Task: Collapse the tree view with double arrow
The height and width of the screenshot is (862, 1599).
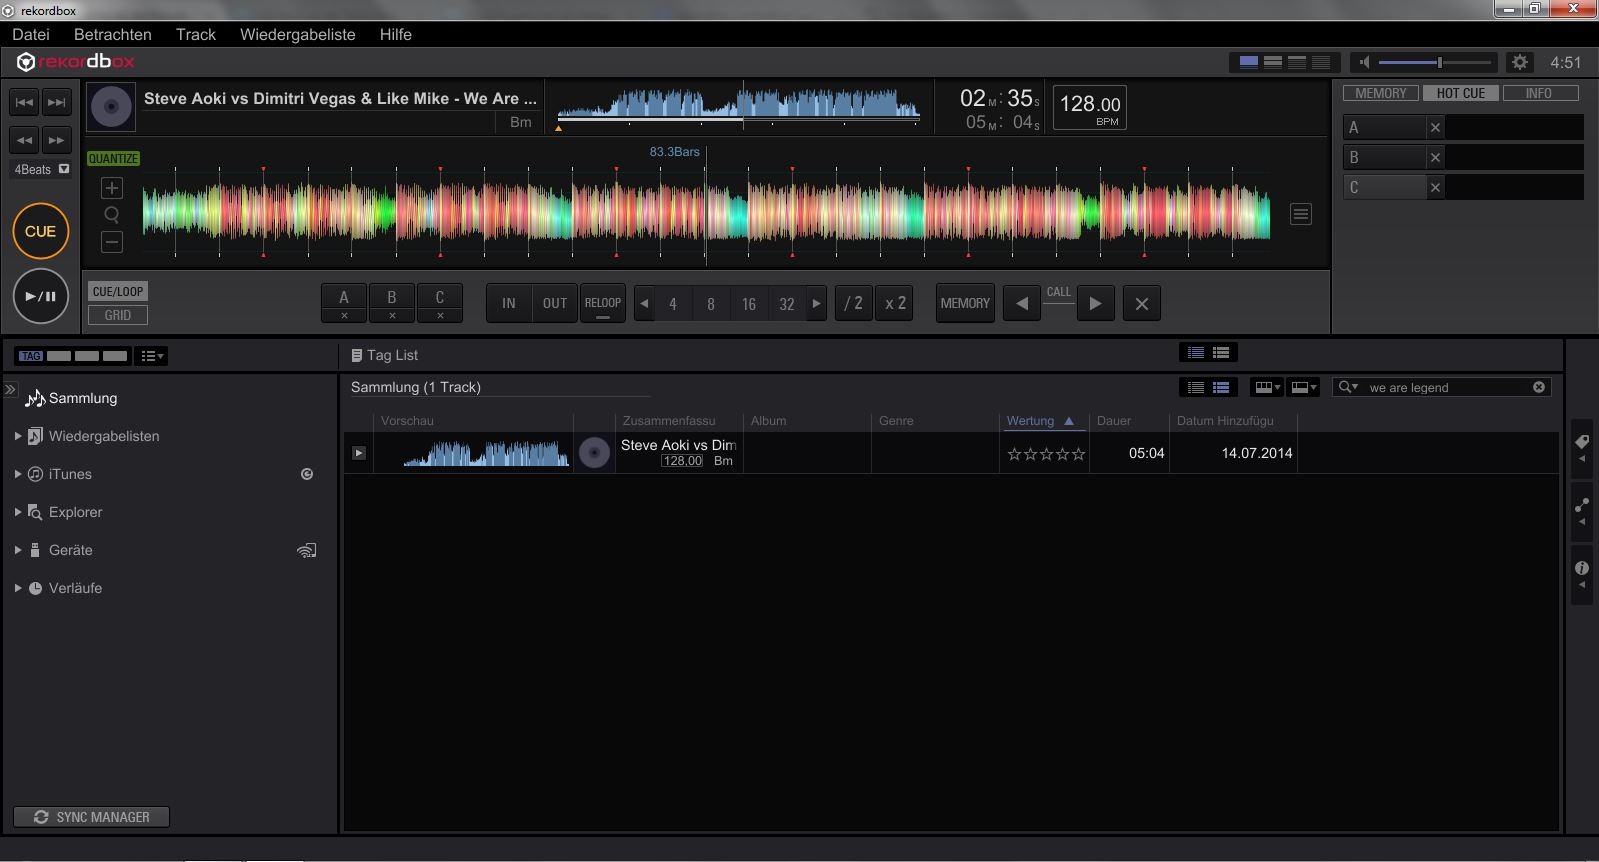Action: (10, 389)
